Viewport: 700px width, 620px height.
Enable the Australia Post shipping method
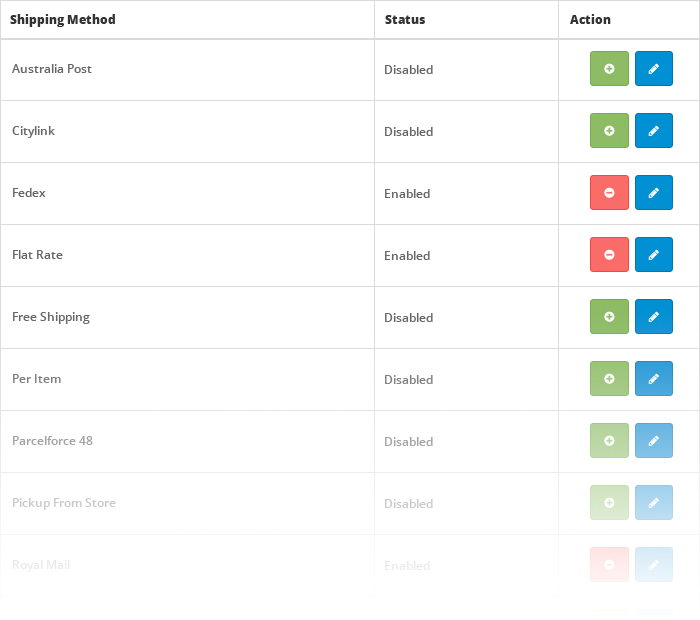[x=609, y=69]
